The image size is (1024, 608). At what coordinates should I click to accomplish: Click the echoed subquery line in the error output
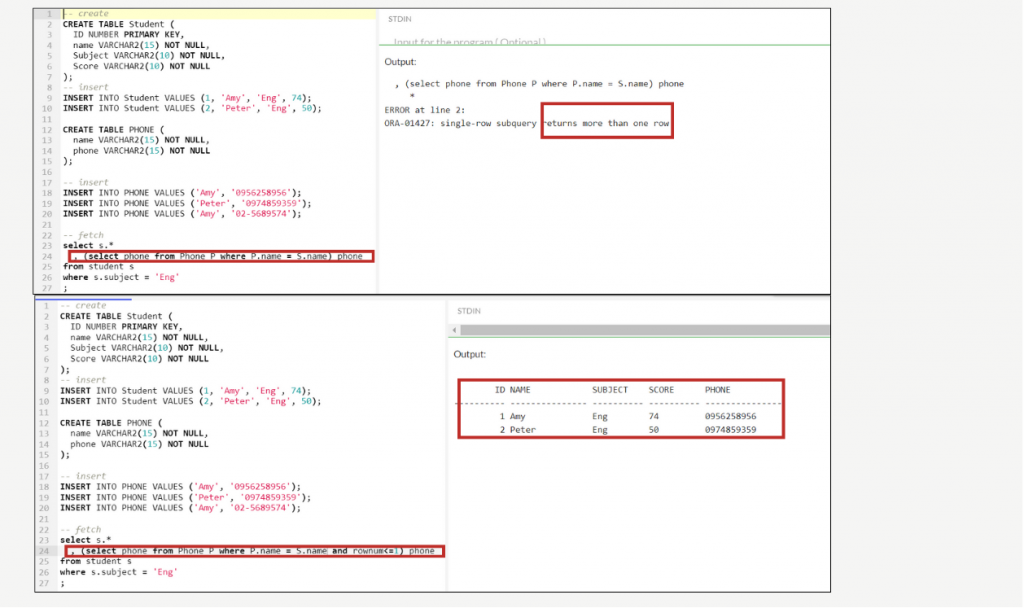point(539,84)
